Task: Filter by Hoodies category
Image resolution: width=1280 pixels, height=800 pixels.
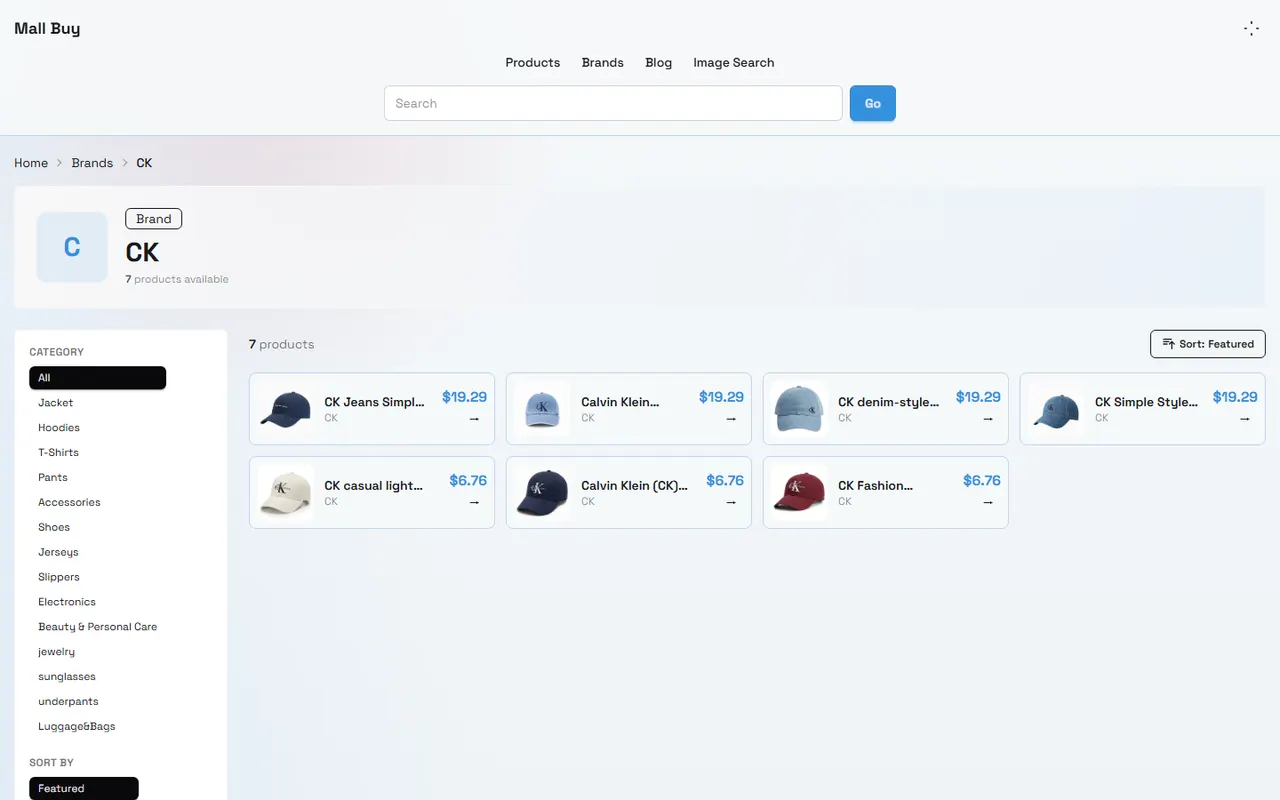Action: [x=59, y=428]
